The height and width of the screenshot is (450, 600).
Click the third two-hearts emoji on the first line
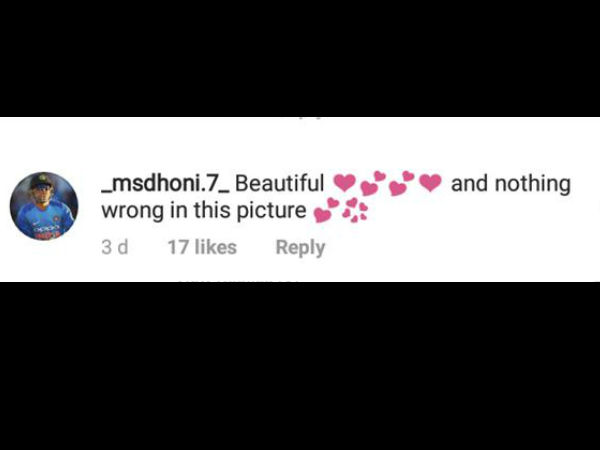tap(401, 183)
